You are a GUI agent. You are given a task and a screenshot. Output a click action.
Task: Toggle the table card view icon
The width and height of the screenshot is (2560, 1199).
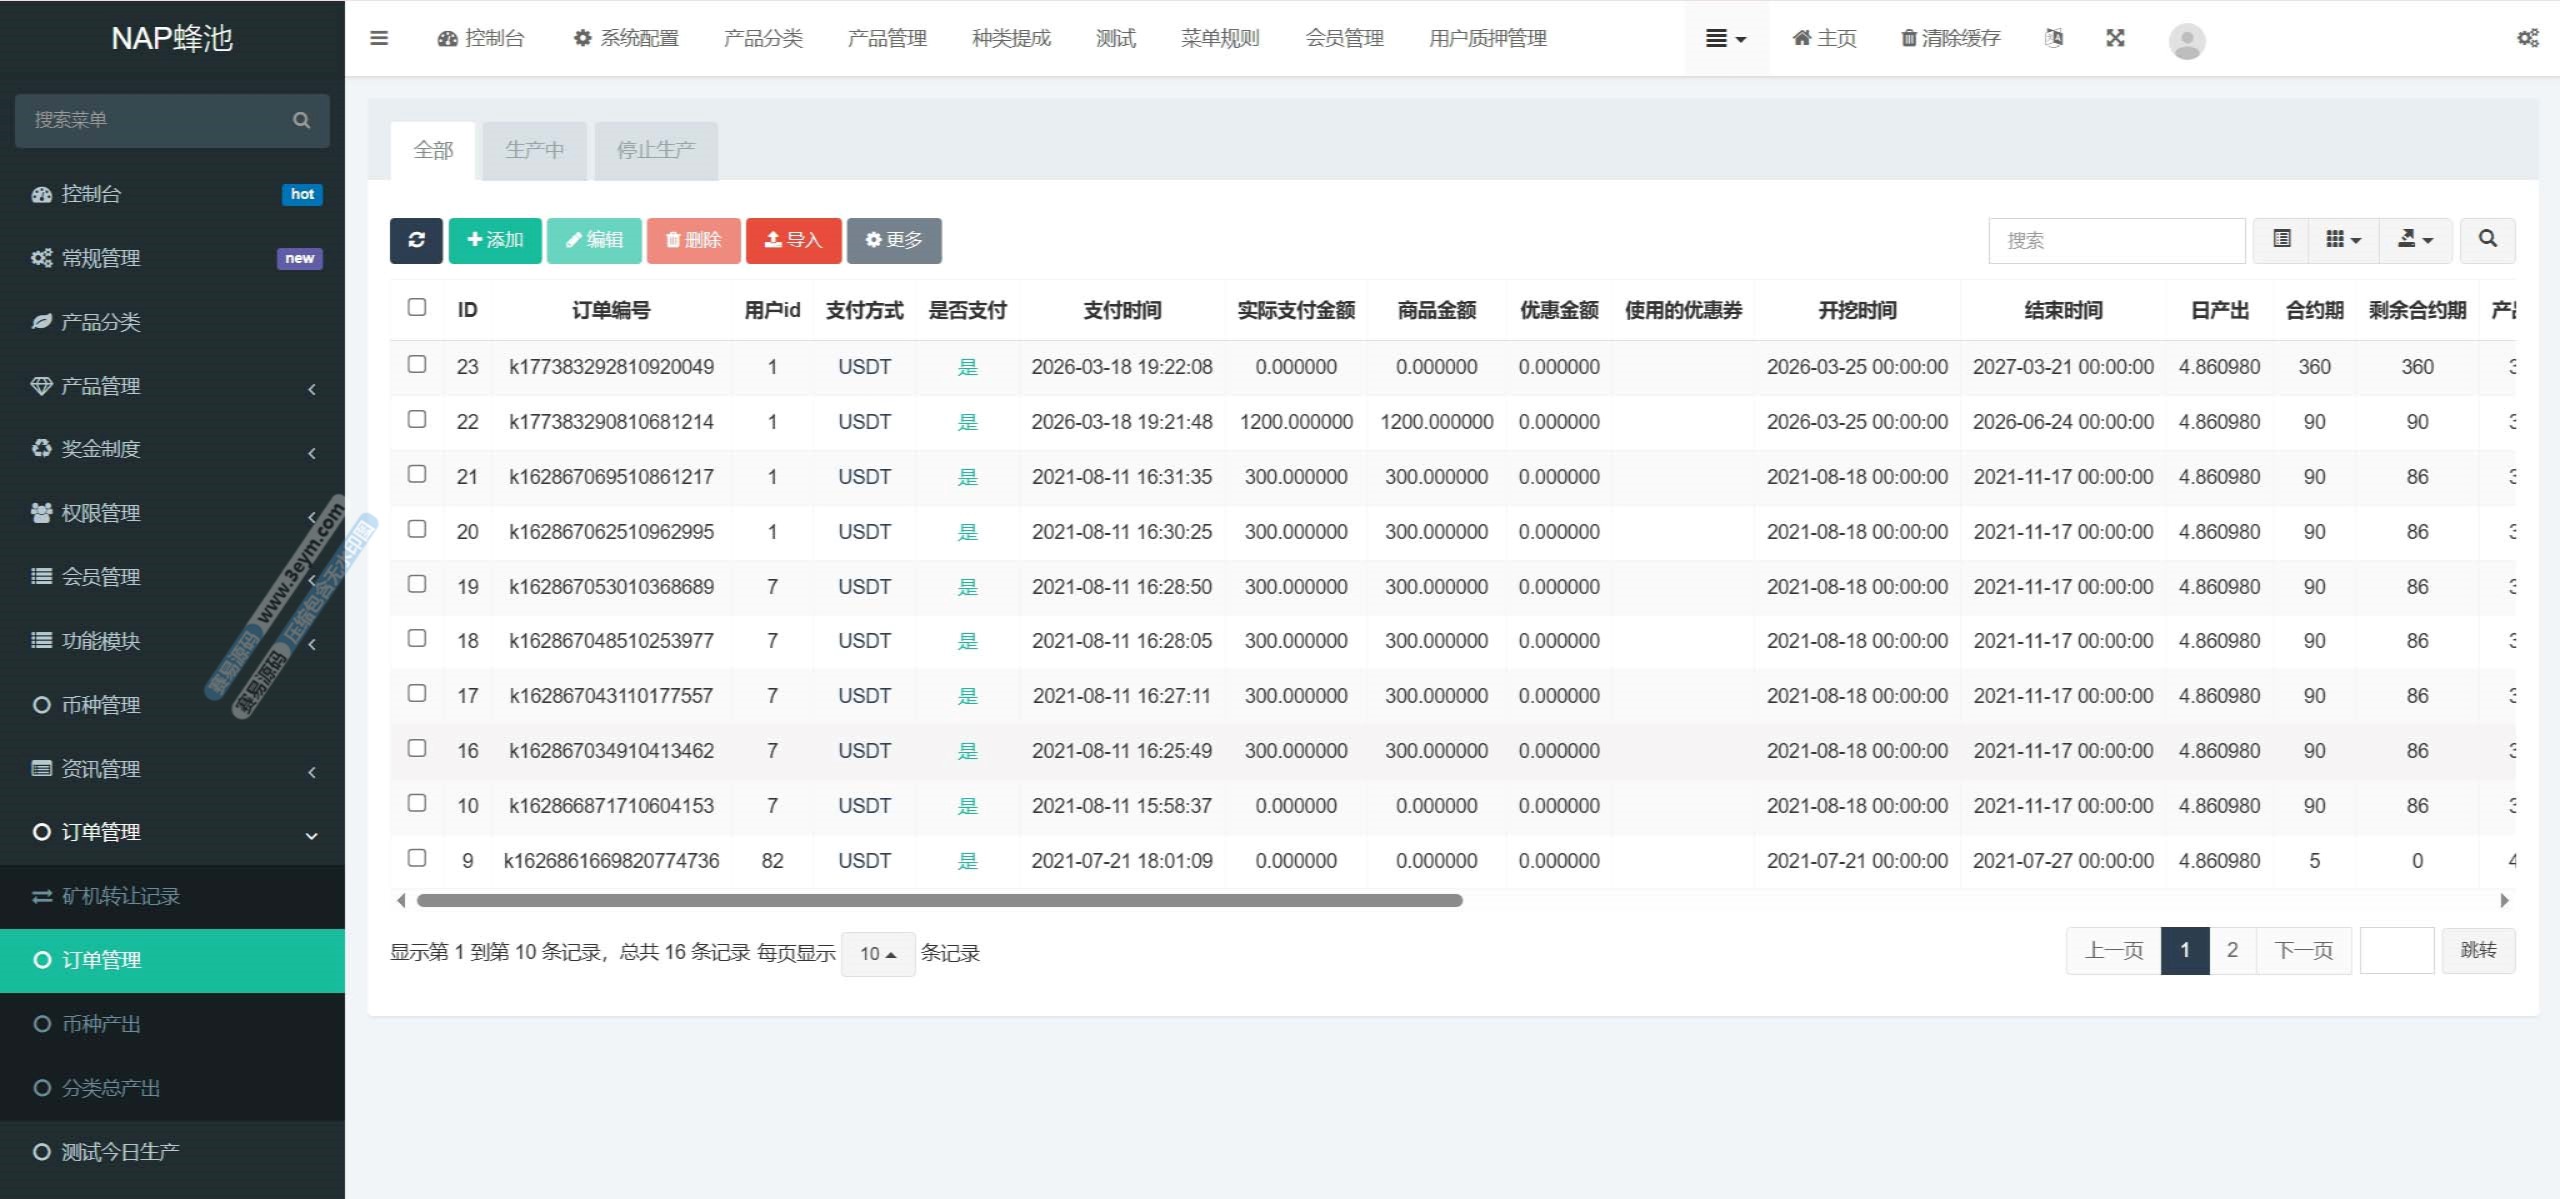click(2282, 240)
